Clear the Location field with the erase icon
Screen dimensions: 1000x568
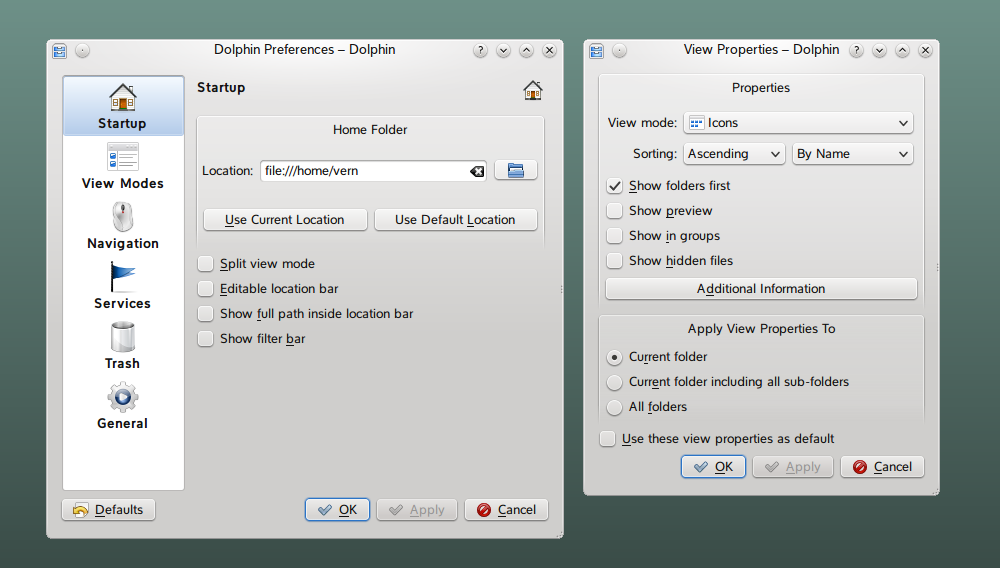[477, 171]
